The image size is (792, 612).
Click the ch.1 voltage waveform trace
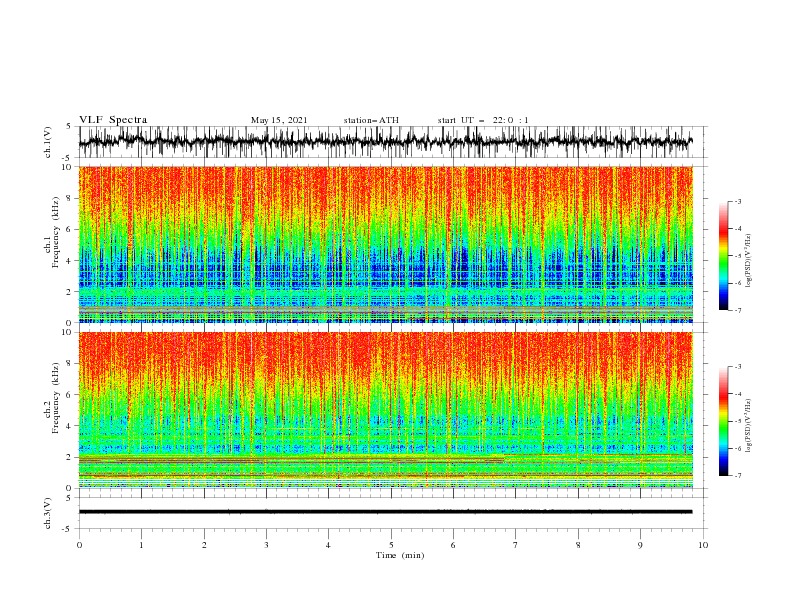click(x=385, y=141)
